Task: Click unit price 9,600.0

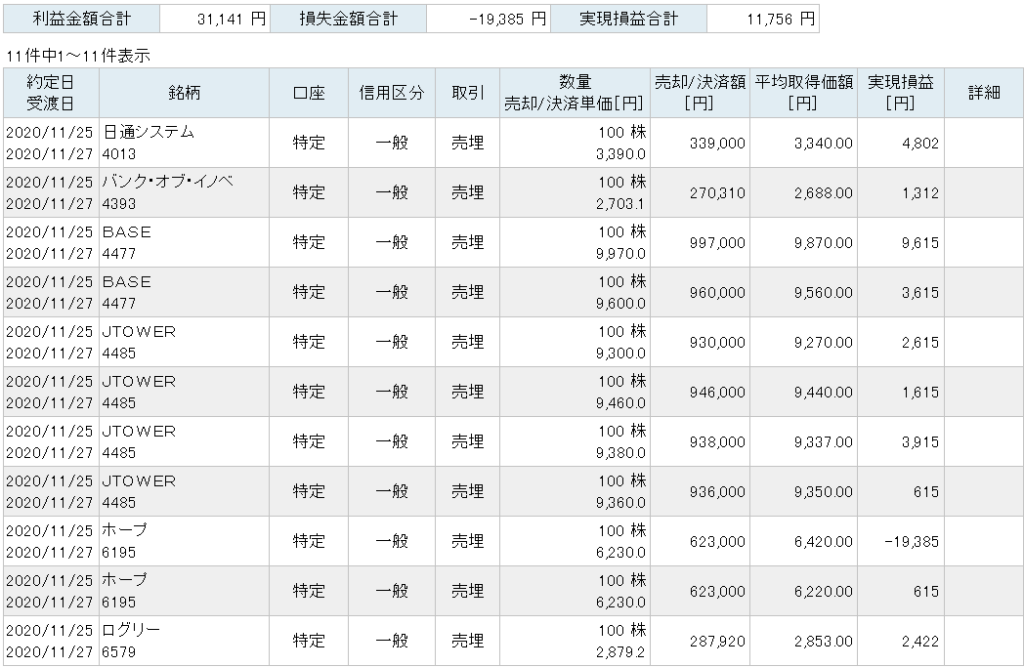Action: coord(620,304)
